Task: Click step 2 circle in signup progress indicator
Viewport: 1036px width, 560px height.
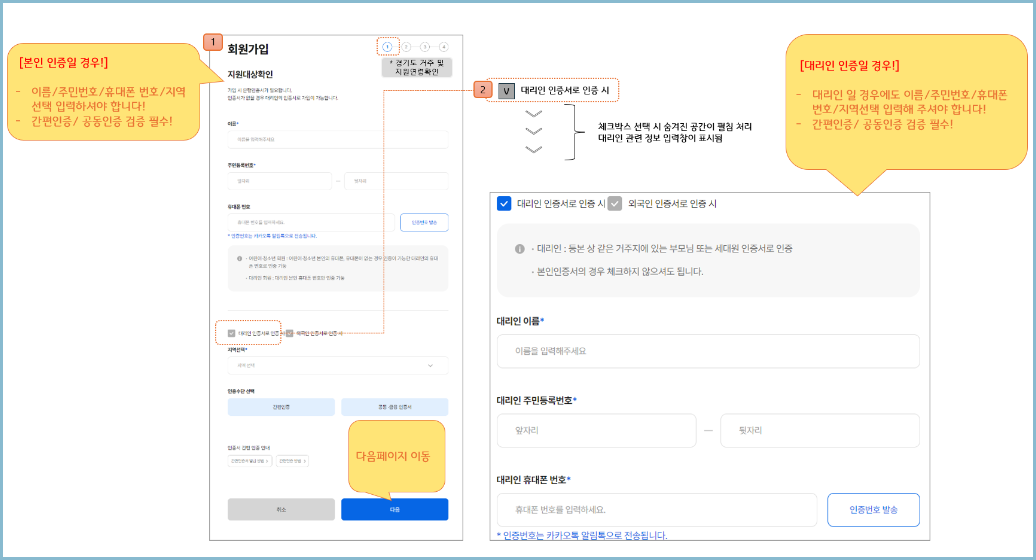Action: click(x=406, y=47)
